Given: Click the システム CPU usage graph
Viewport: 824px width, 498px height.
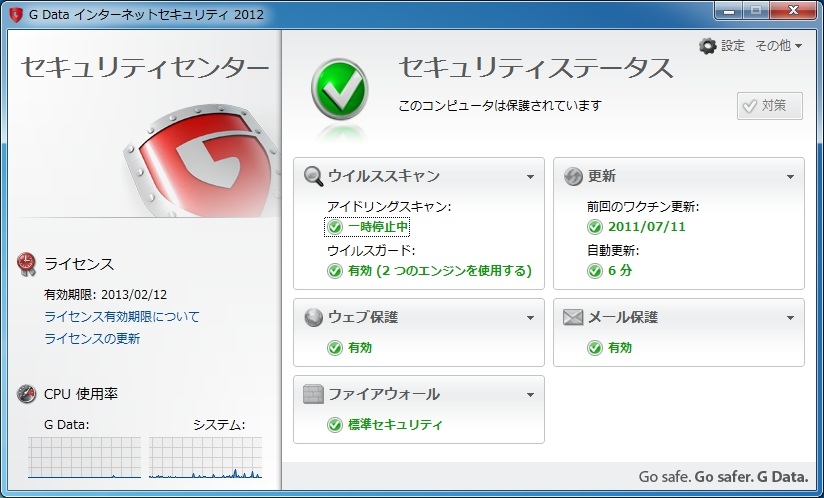Looking at the screenshot, I should click(x=205, y=458).
